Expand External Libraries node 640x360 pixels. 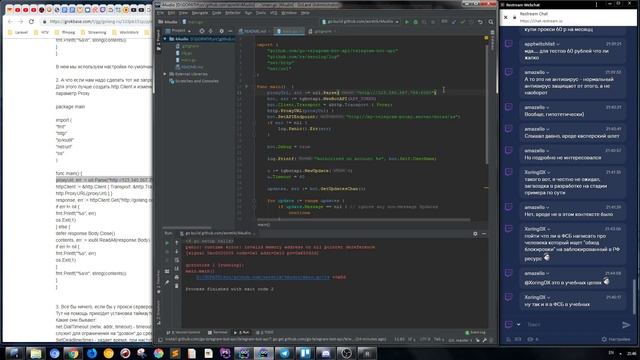tap(165, 74)
